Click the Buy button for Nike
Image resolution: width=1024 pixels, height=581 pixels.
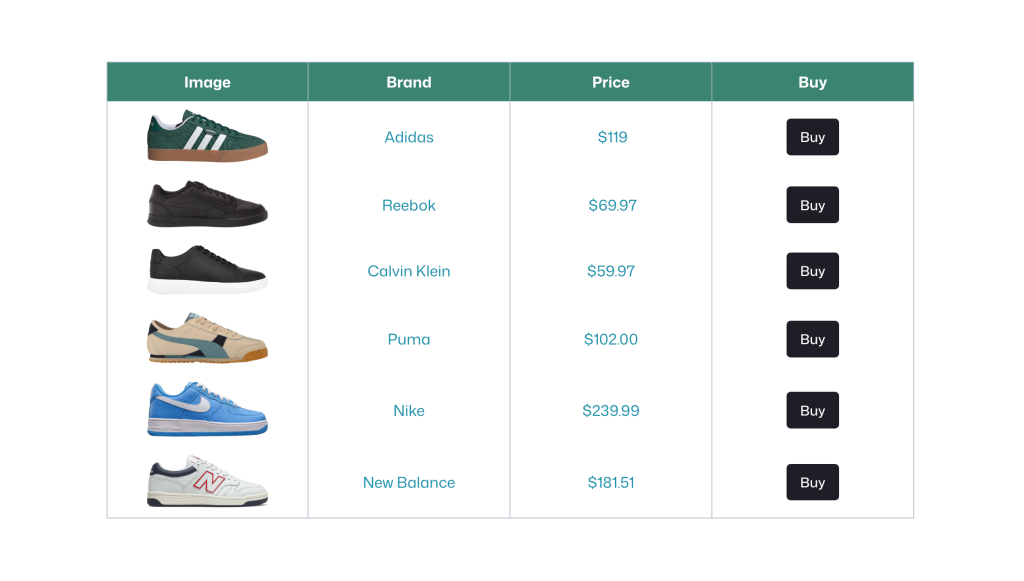point(812,410)
